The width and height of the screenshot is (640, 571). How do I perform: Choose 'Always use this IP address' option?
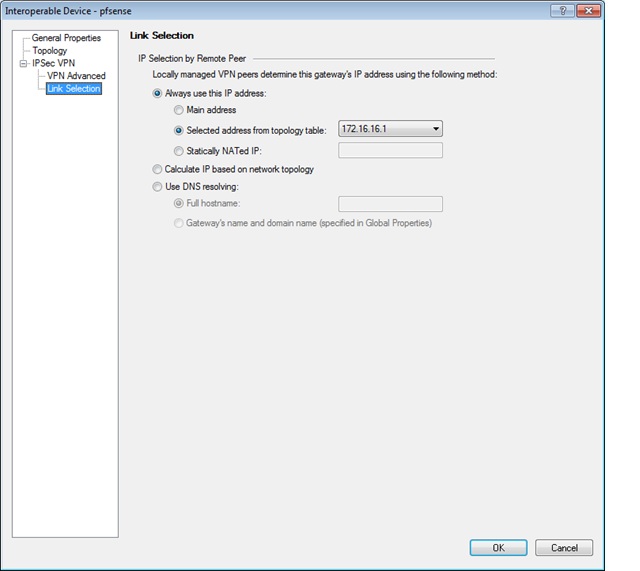point(157,93)
